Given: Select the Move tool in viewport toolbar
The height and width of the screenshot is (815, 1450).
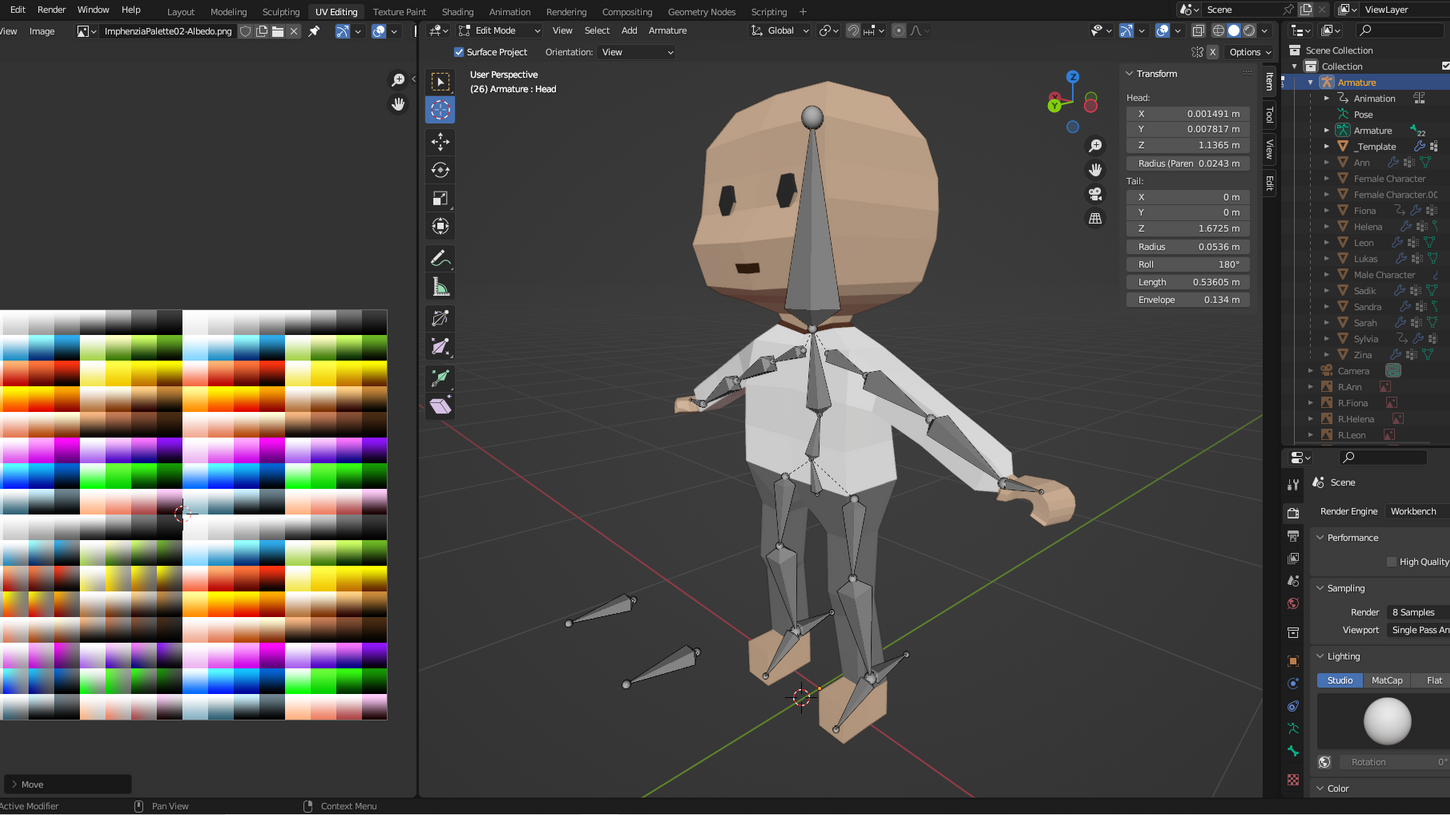Looking at the screenshot, I should pyautogui.click(x=440, y=142).
